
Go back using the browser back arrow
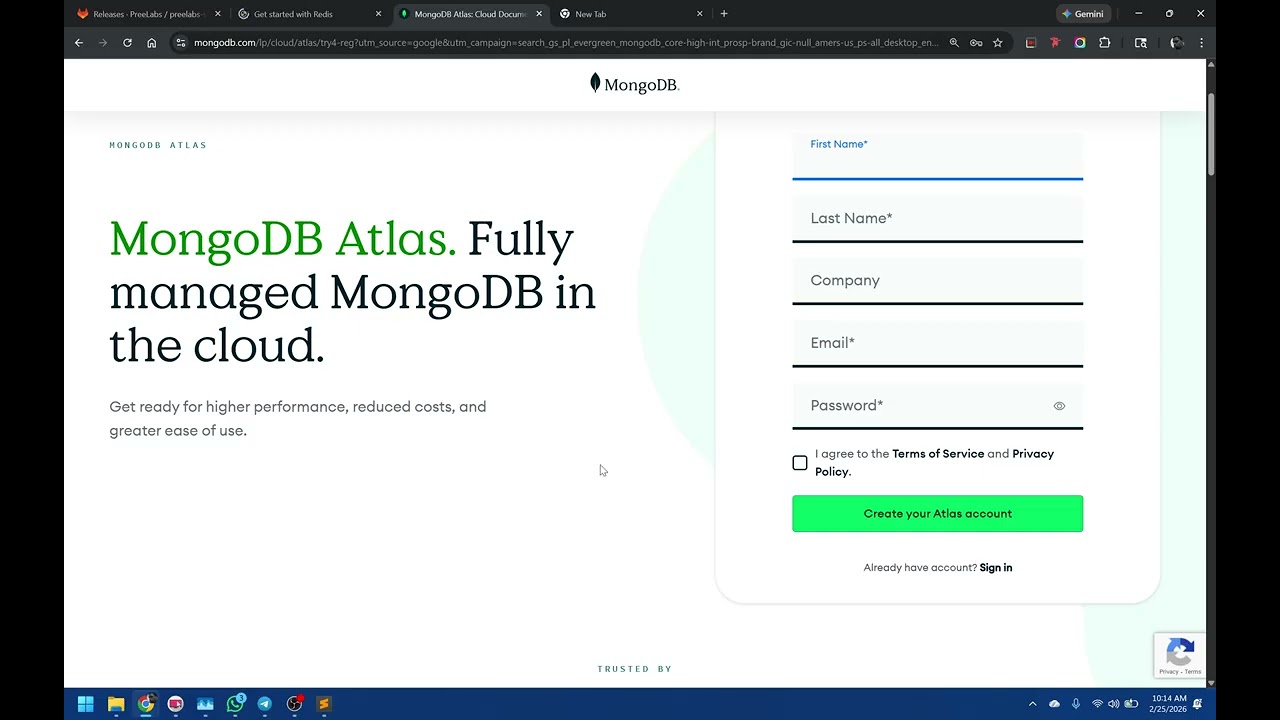[x=79, y=43]
